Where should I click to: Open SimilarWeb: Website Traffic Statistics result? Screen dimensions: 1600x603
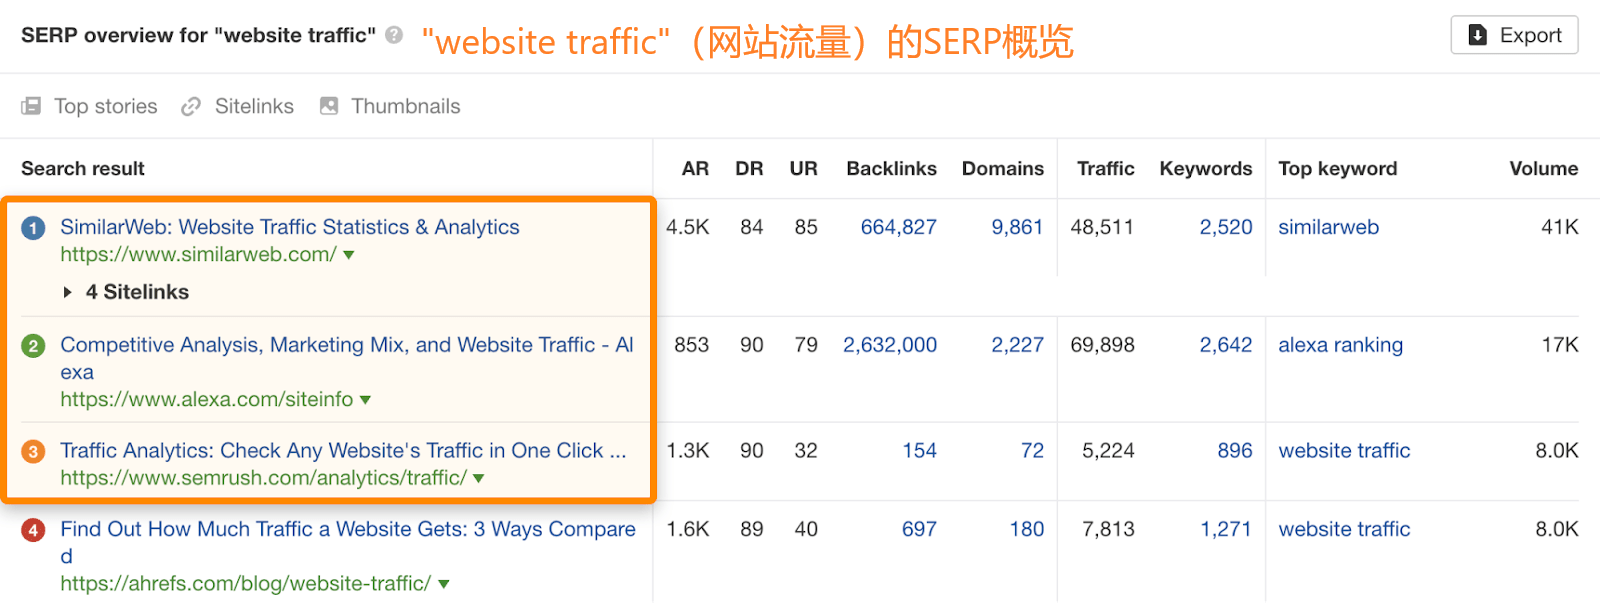pos(290,227)
